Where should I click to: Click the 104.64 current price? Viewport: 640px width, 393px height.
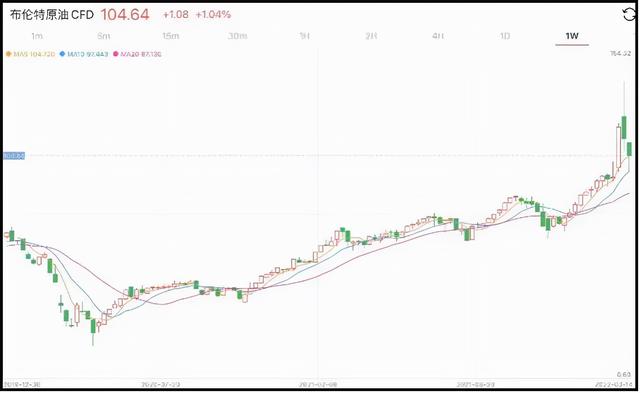point(125,15)
